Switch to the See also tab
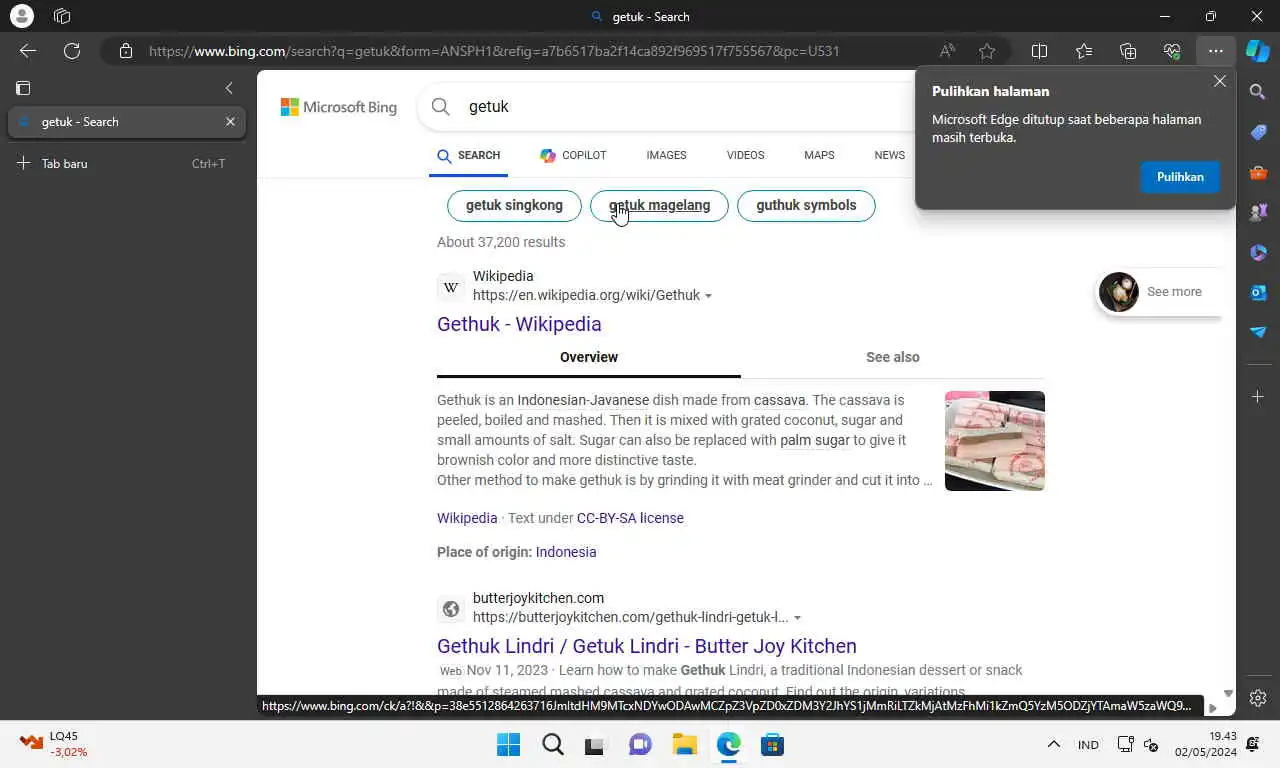1280x768 pixels. click(x=893, y=357)
